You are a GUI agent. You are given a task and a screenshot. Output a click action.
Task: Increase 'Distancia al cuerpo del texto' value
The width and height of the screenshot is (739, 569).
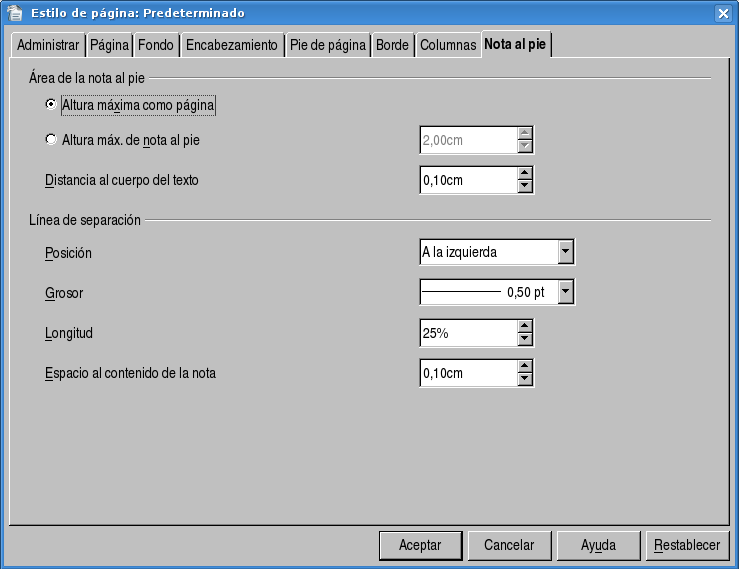[525, 173]
